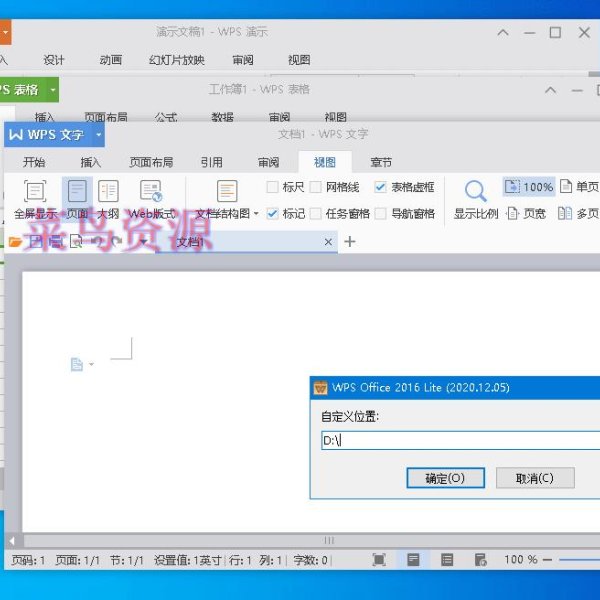
Task: Select Single Page view option
Action: click(x=579, y=187)
